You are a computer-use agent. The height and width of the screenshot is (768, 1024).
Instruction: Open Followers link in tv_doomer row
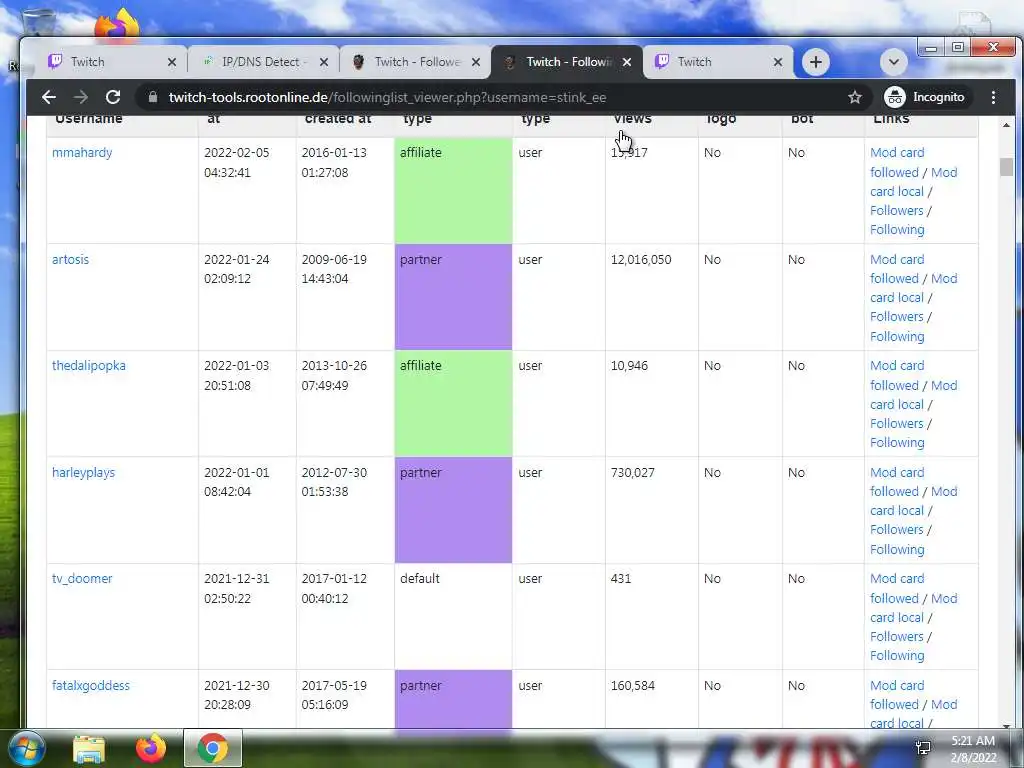point(897,636)
